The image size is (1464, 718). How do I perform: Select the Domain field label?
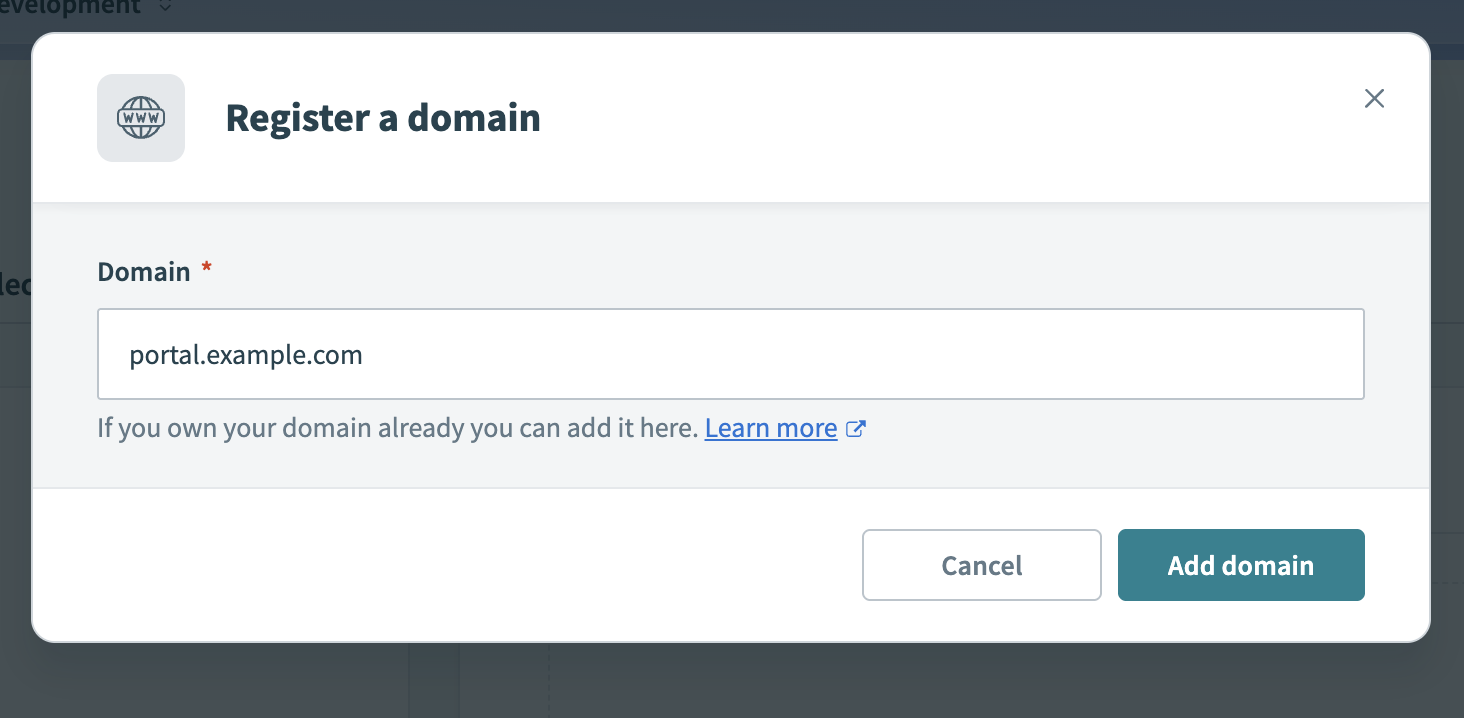[143, 271]
